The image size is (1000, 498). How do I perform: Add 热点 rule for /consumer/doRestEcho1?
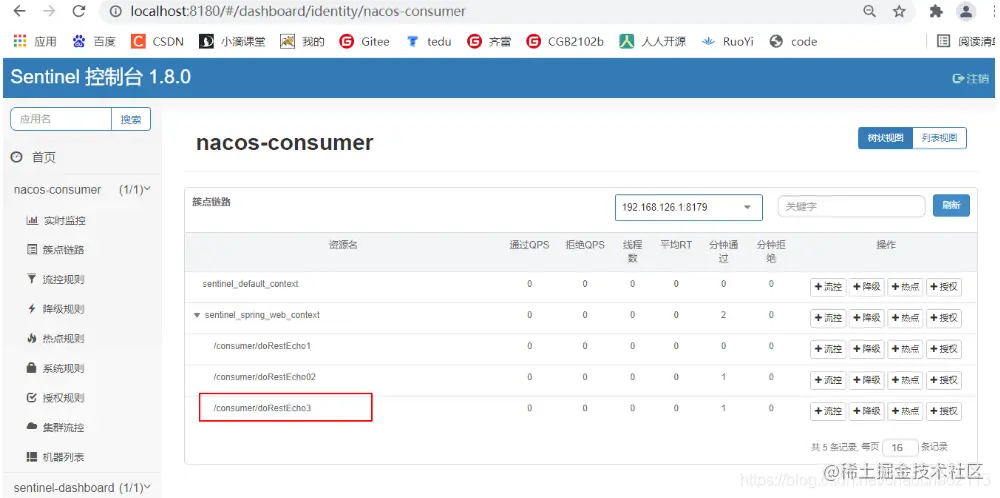(x=906, y=349)
